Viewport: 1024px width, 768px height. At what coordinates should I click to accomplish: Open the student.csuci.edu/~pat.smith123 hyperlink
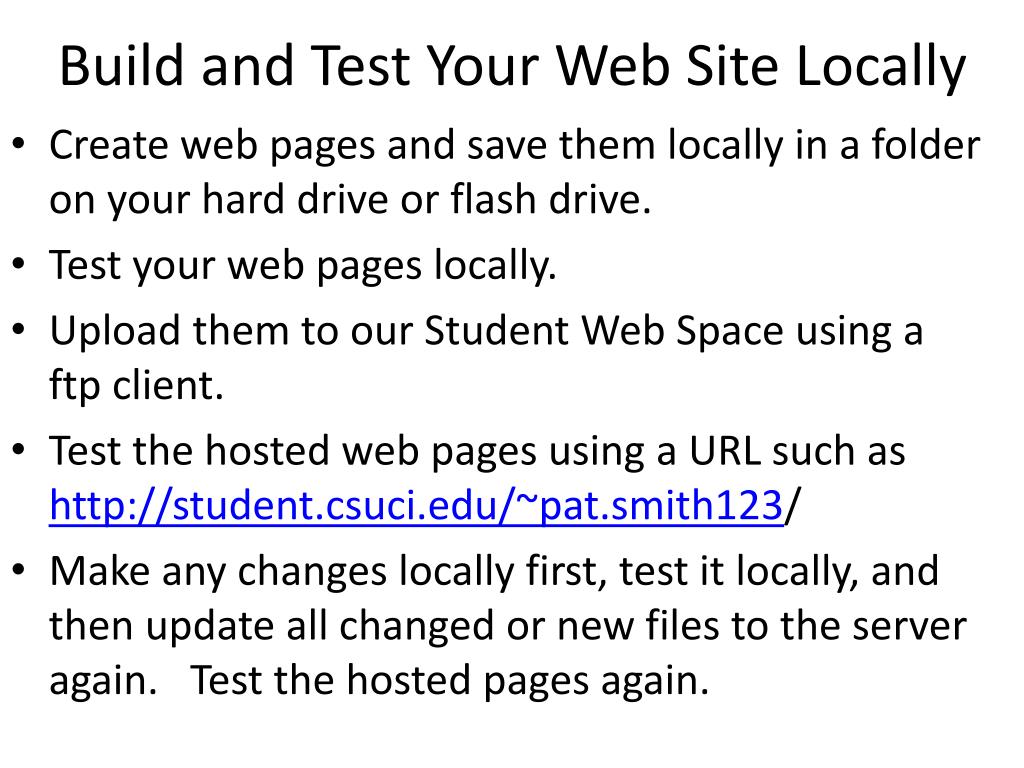416,505
